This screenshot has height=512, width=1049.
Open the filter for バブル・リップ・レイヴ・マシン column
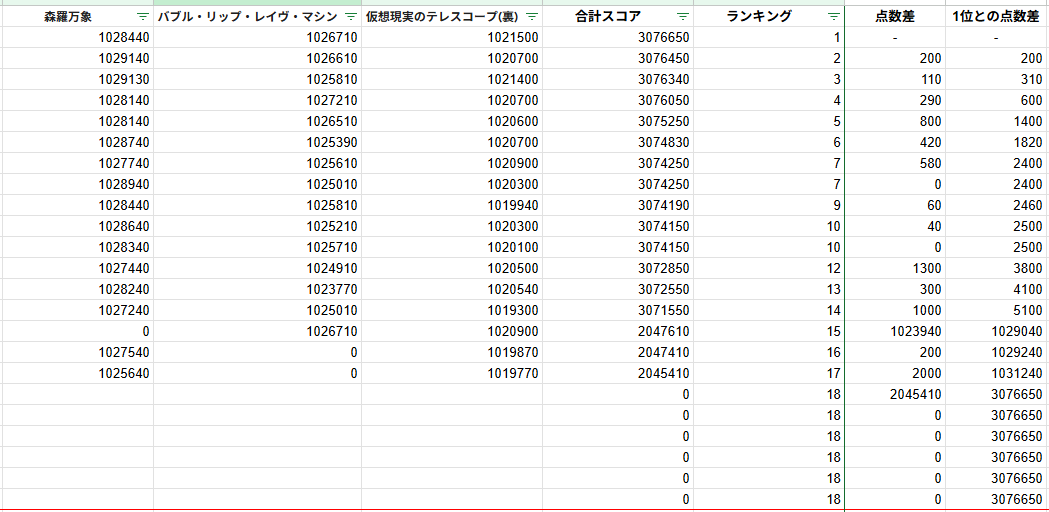351,16
